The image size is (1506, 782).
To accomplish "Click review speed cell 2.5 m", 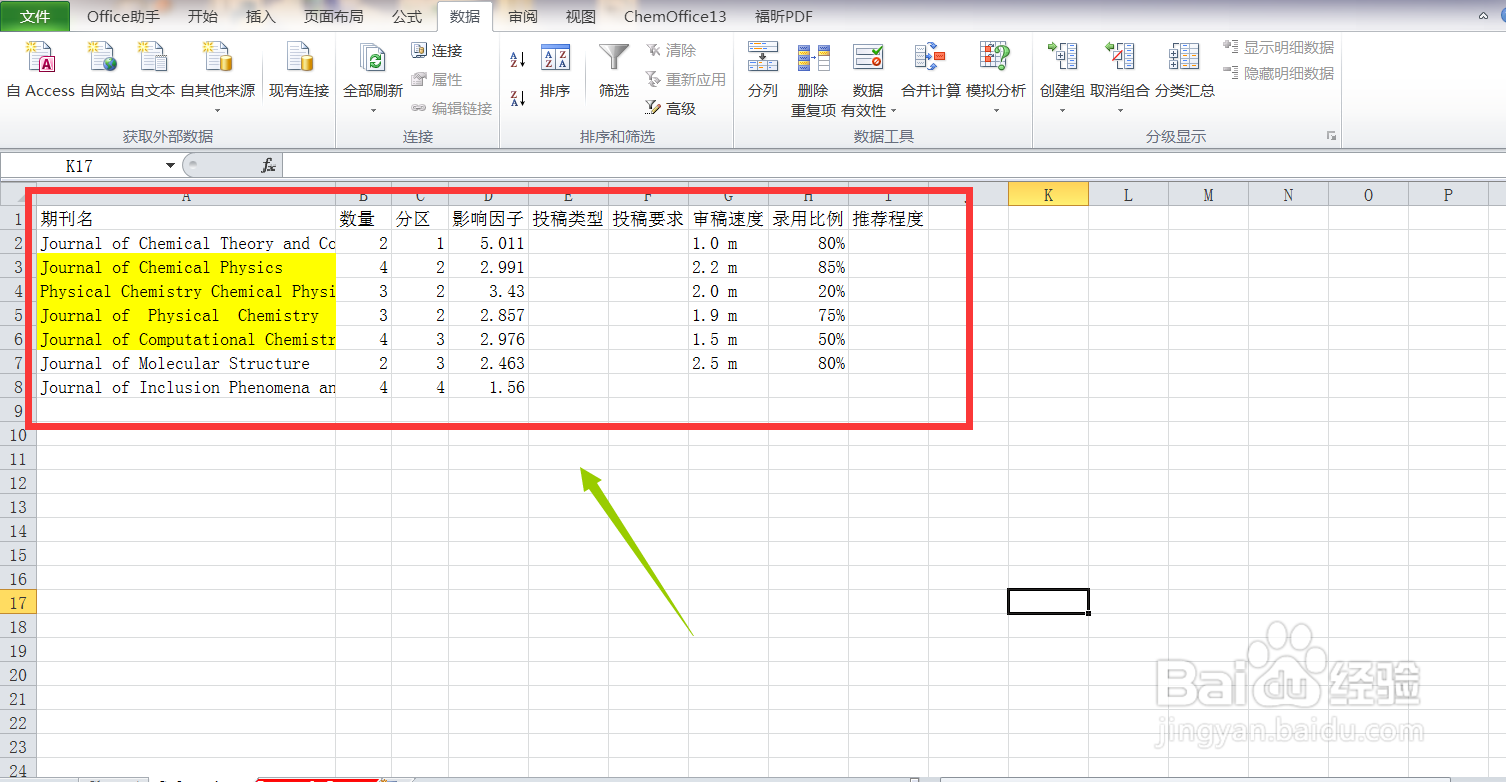I will 729,363.
